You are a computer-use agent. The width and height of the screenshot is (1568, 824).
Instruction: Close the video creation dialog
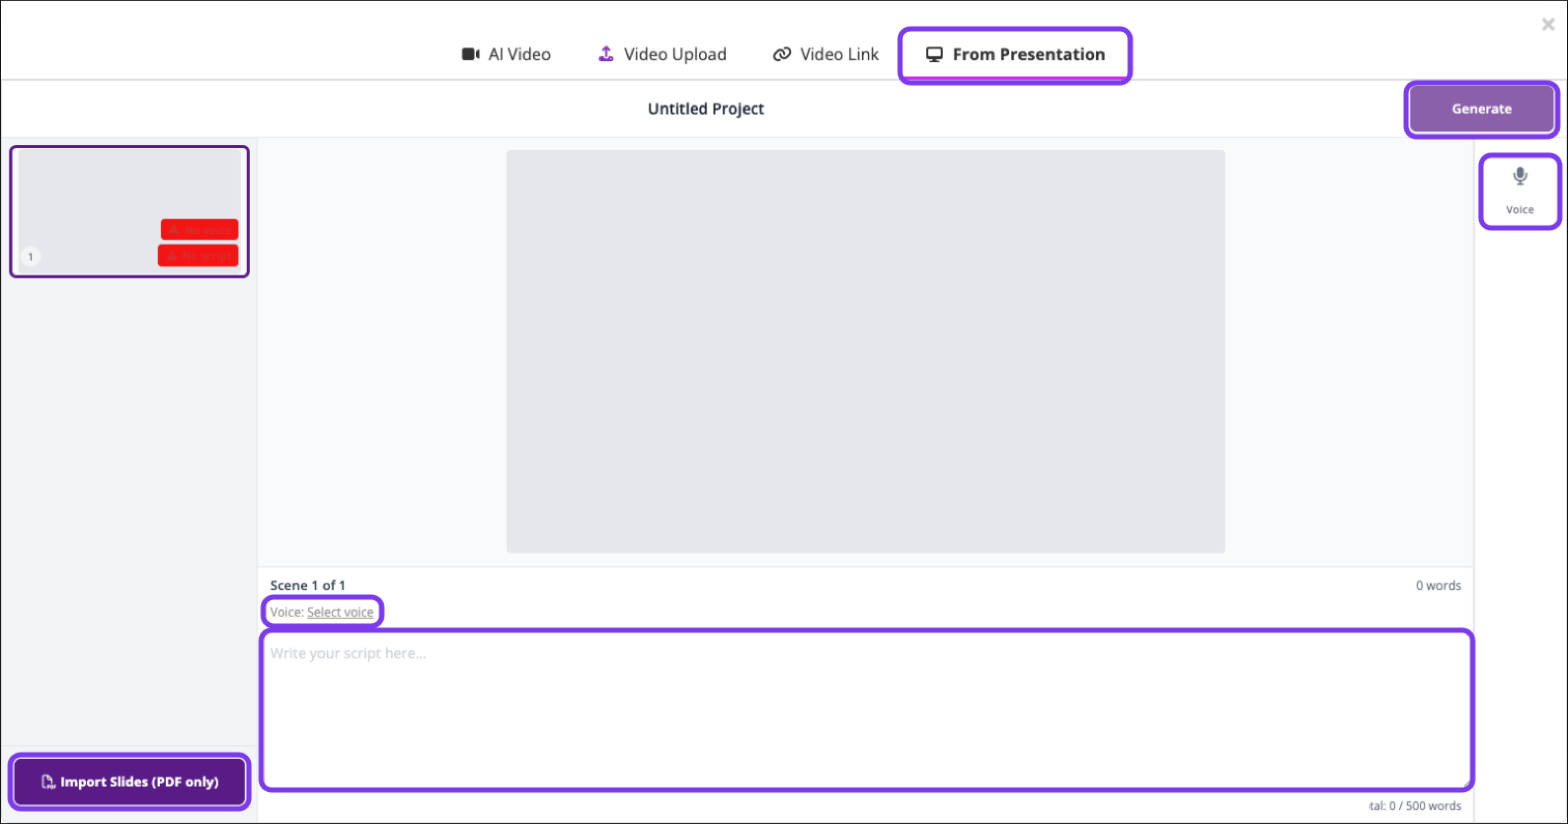coord(1548,25)
